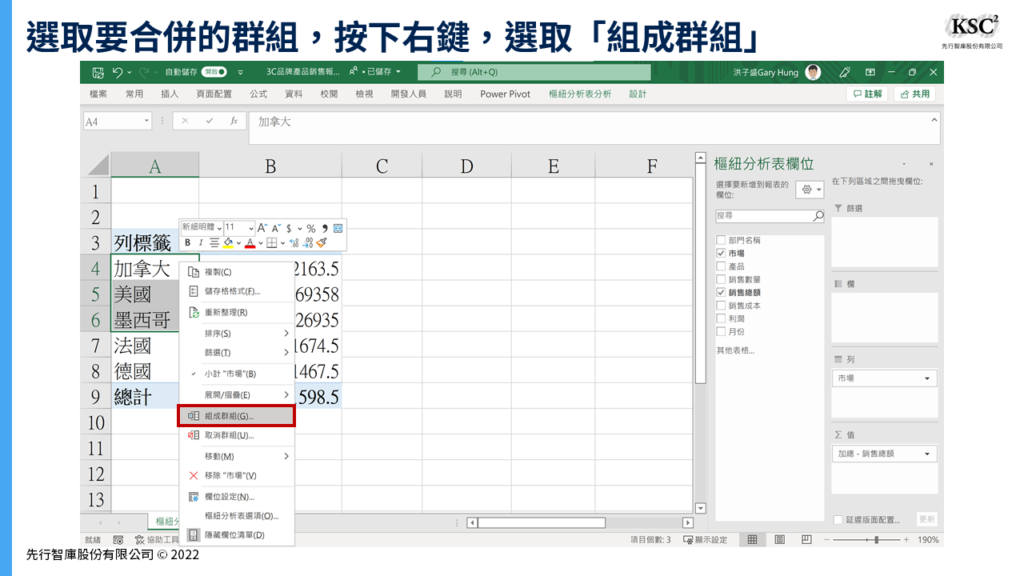Tick the 銷售數量 field checkbox
The image size is (1024, 576).
click(x=721, y=280)
